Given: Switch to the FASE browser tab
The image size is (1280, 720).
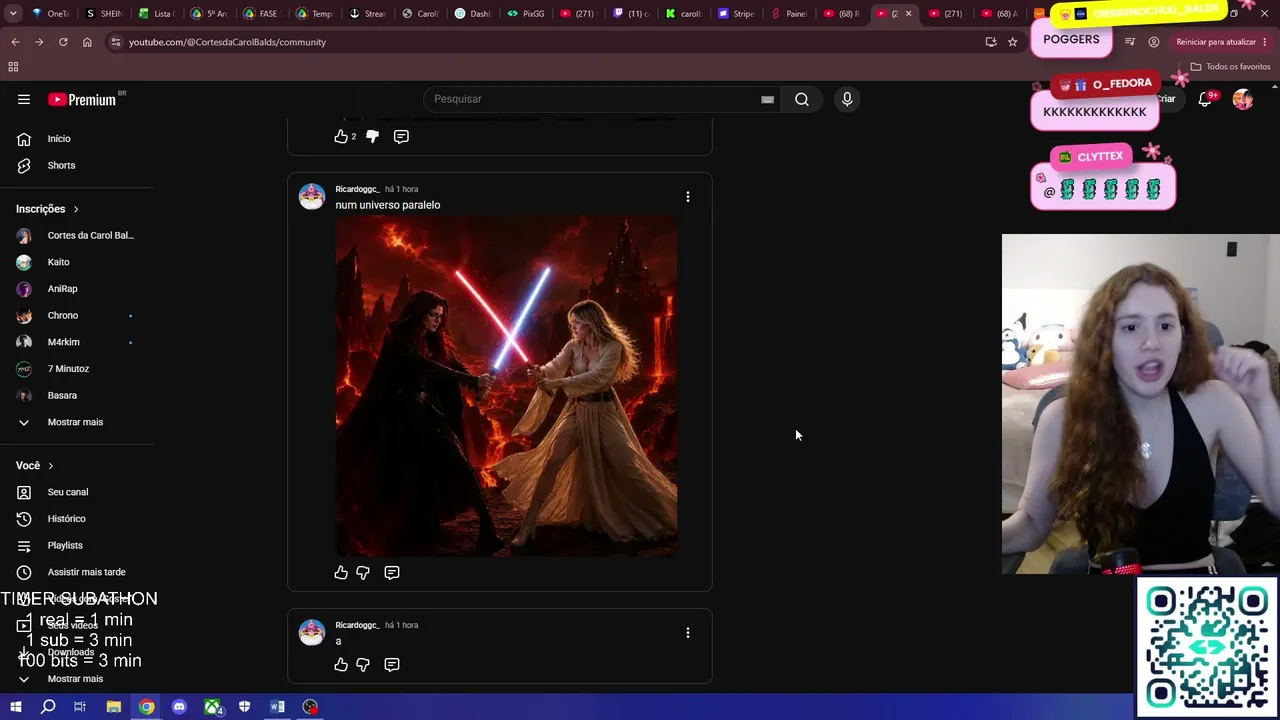Looking at the screenshot, I should pos(261,14).
